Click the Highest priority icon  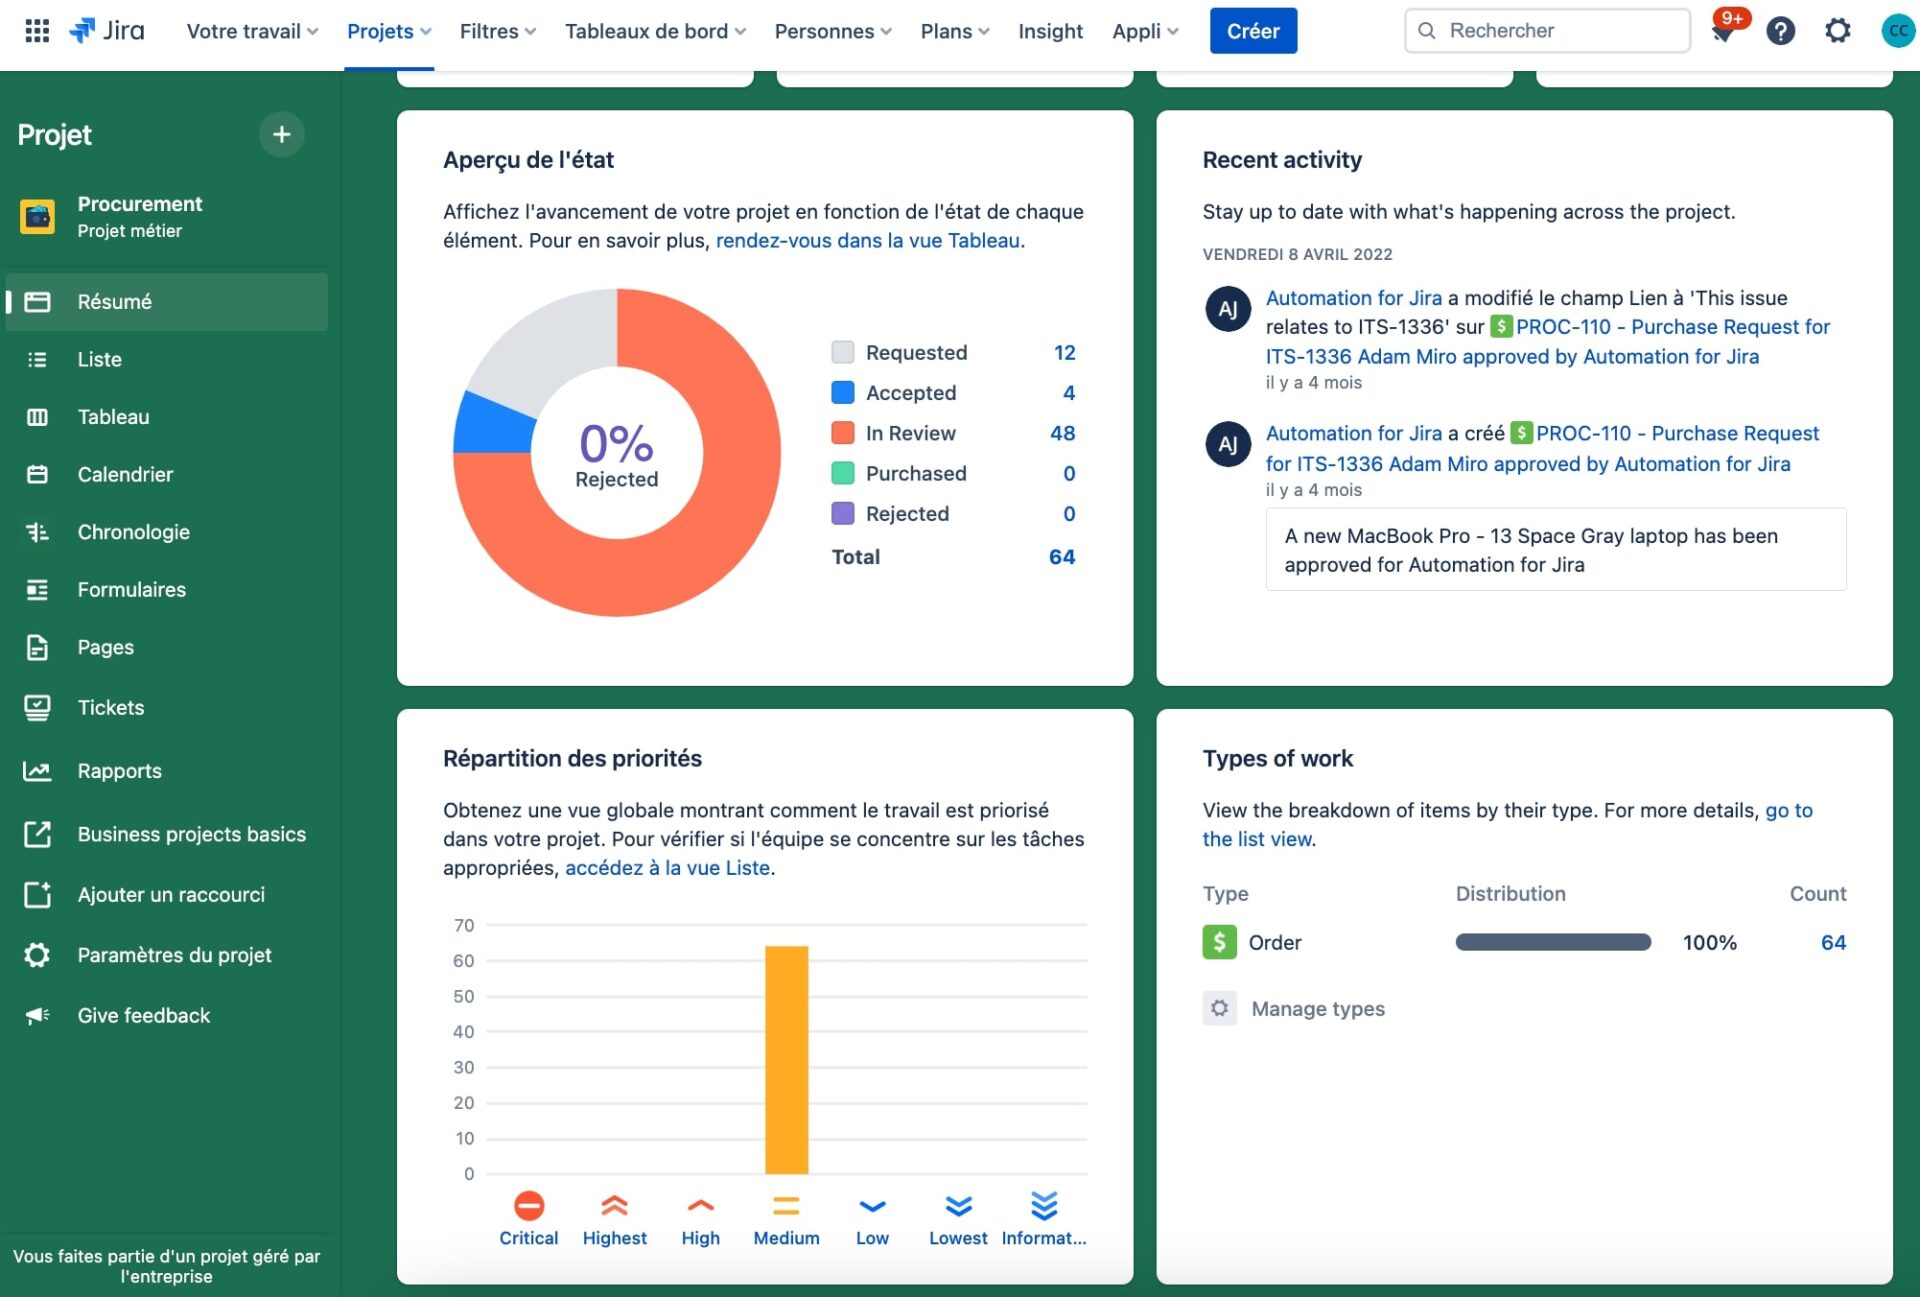[615, 1206]
